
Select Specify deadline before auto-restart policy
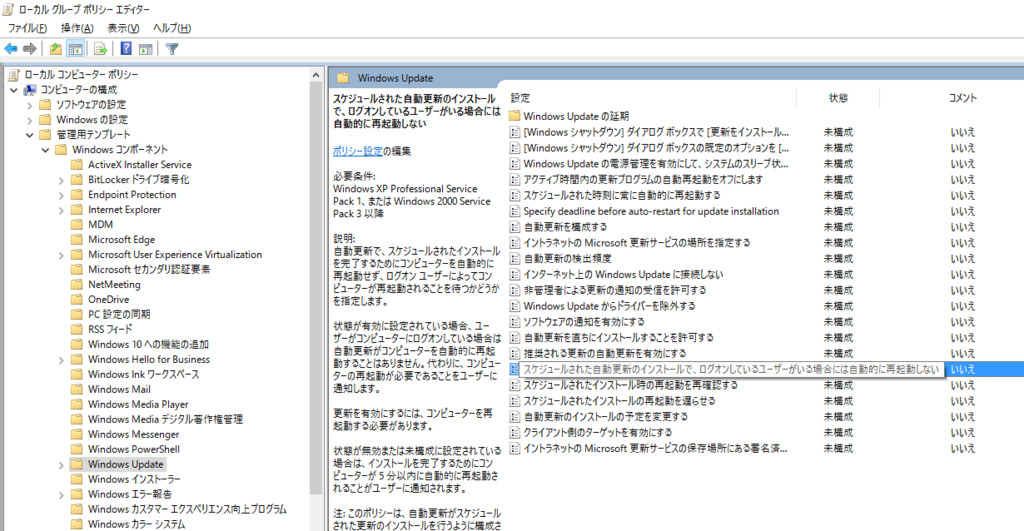[x=650, y=211]
